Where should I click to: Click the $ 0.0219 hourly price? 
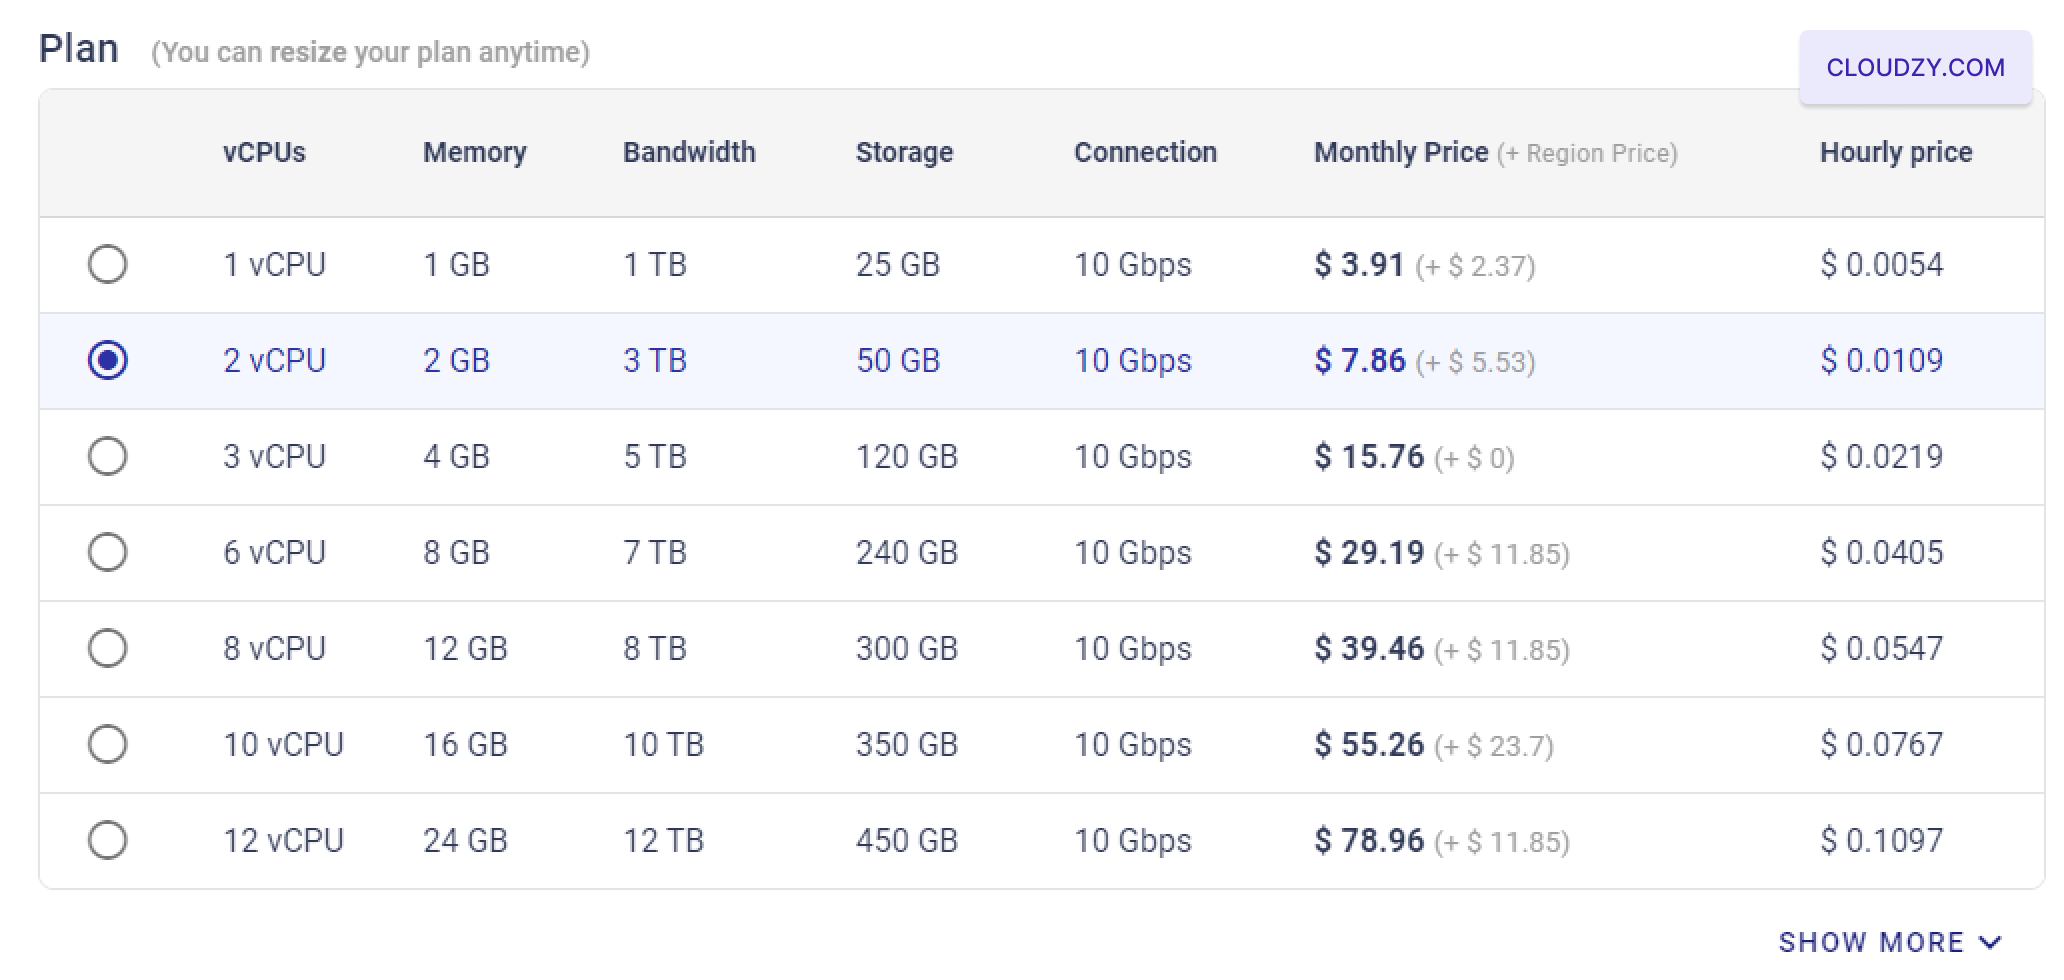pos(1881,457)
